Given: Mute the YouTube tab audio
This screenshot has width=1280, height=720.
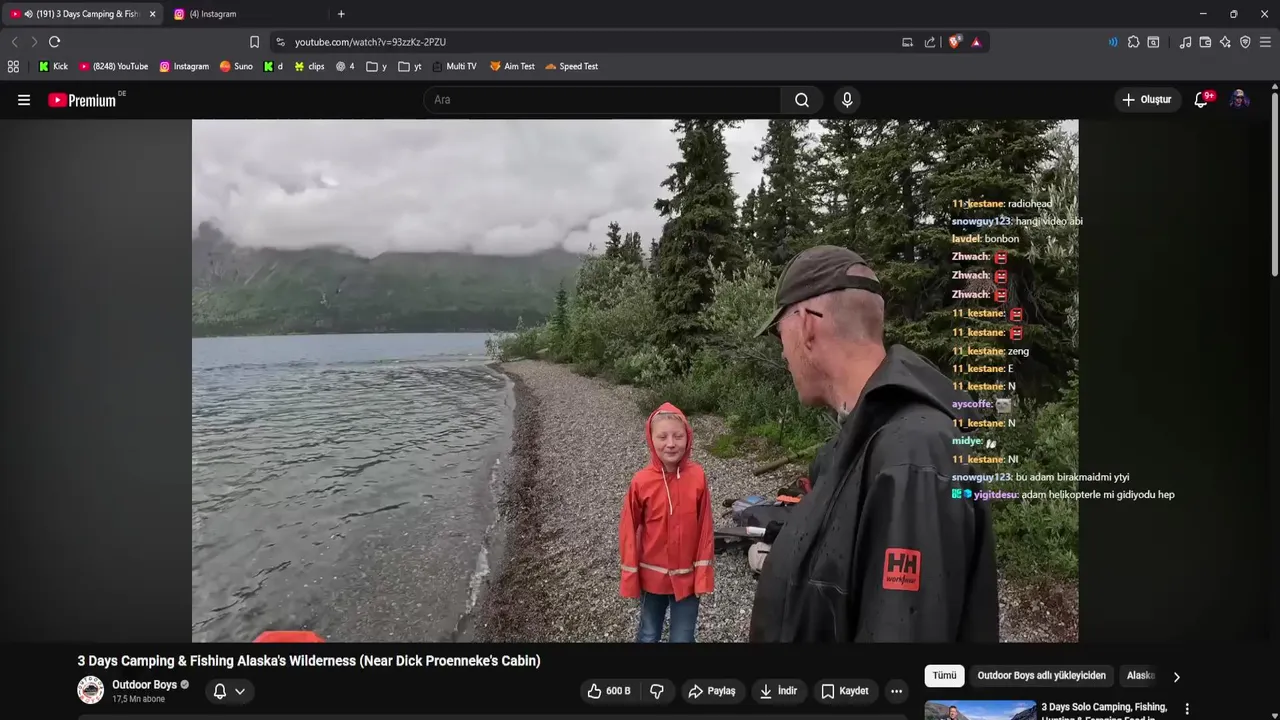Looking at the screenshot, I should [28, 14].
